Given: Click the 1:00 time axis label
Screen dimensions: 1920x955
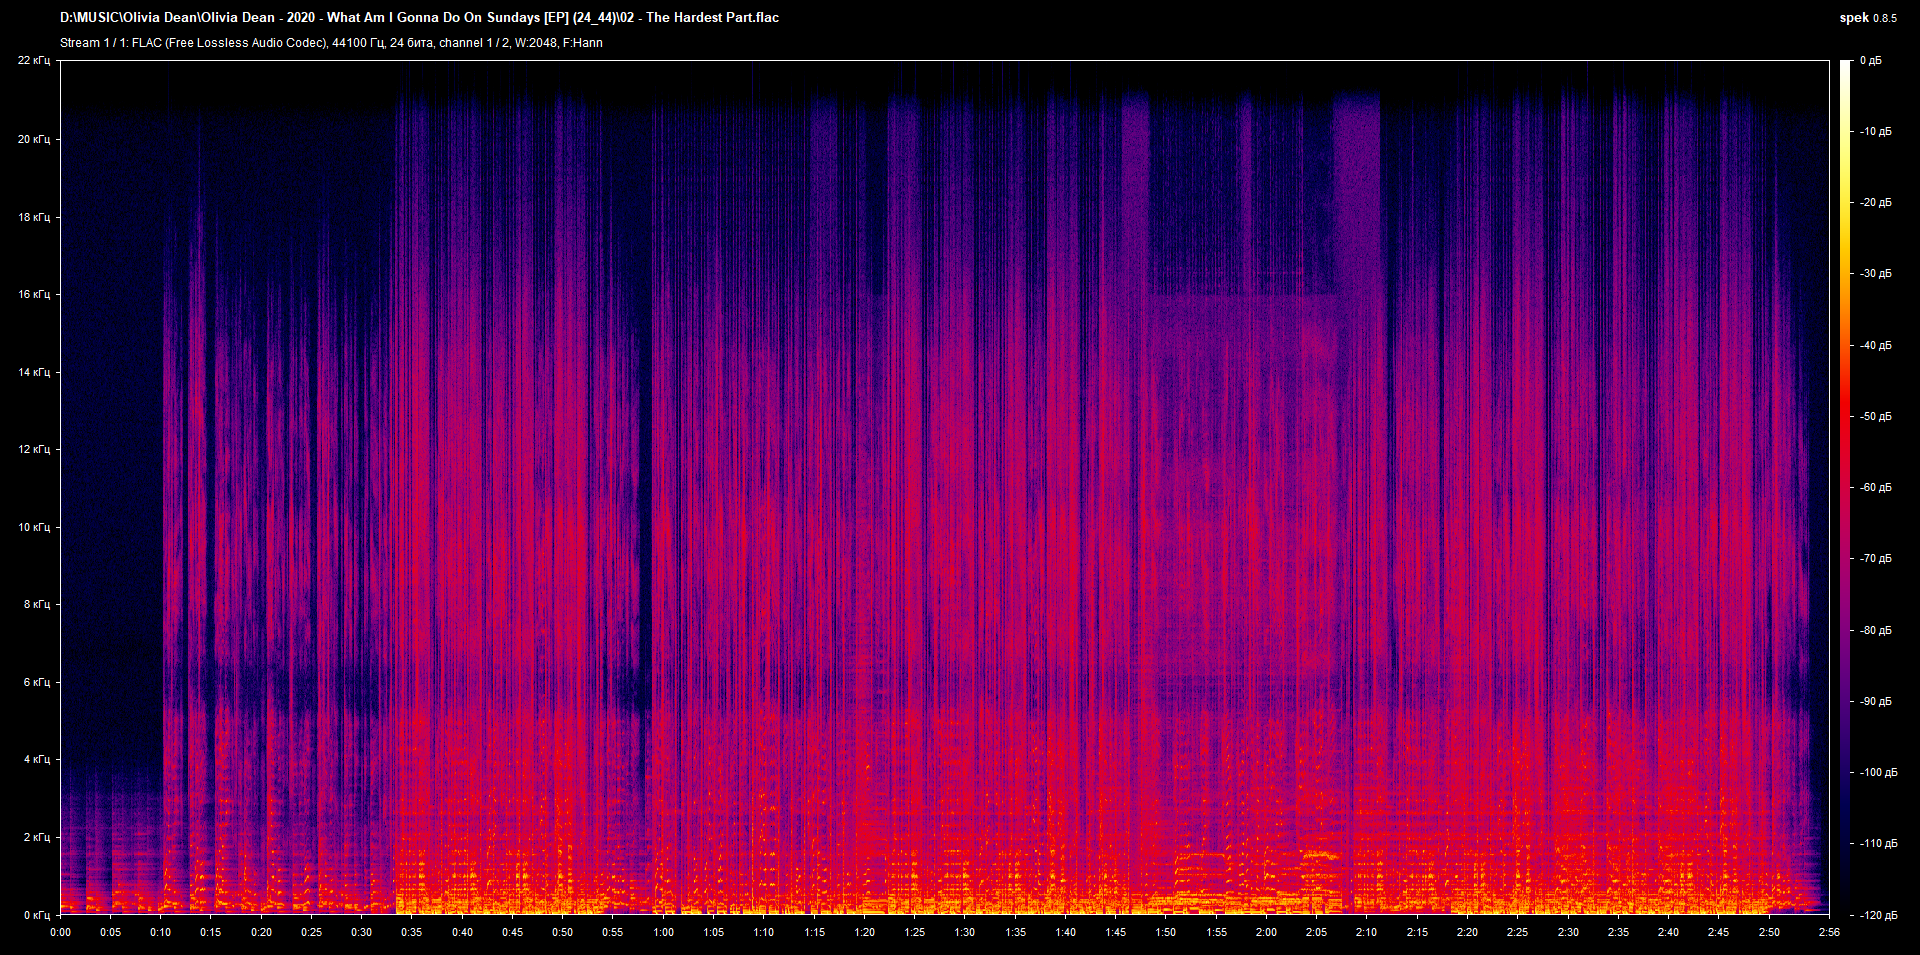Looking at the screenshot, I should point(664,932).
